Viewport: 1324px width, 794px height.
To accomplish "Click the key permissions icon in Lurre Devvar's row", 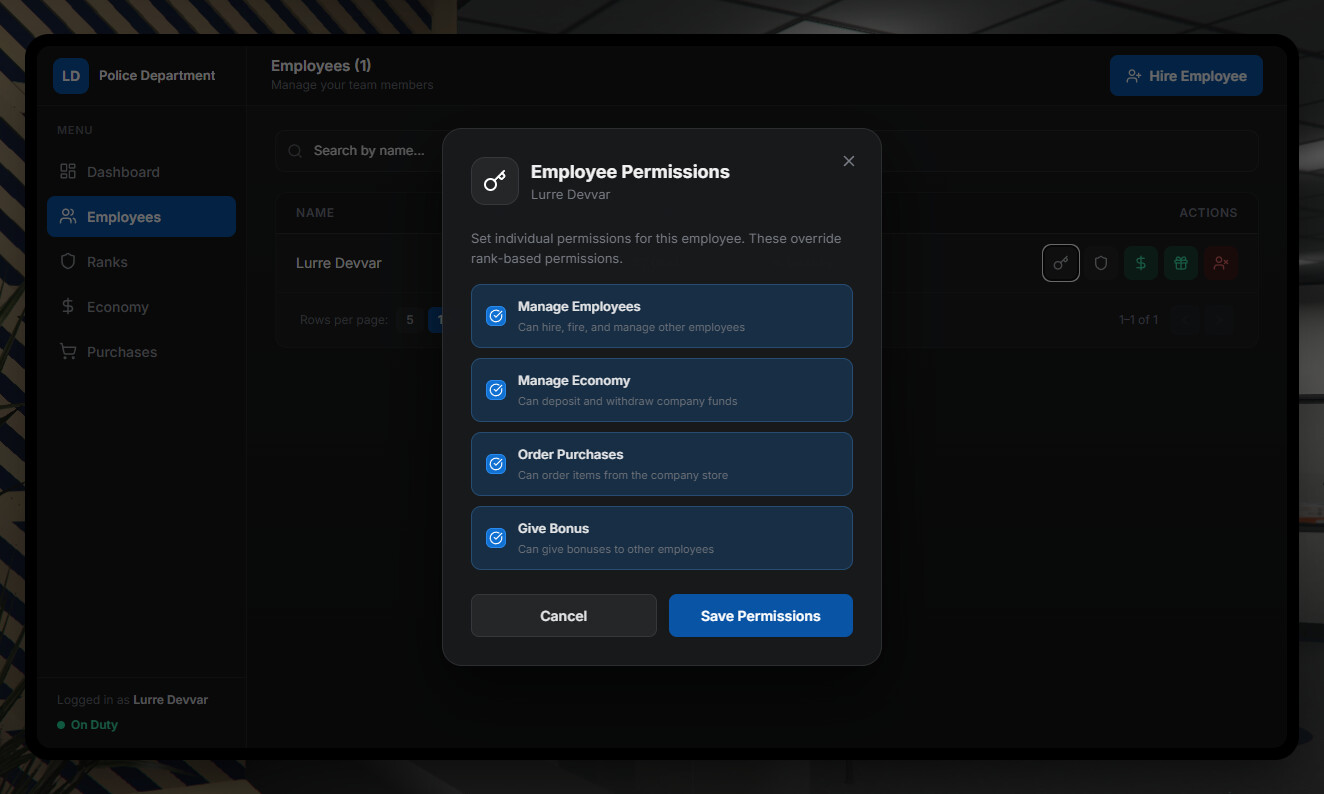I will pos(1061,263).
